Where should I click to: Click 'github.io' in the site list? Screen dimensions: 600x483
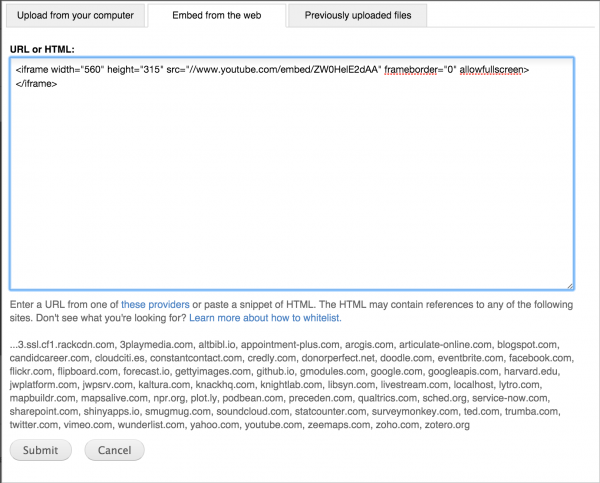pos(275,371)
